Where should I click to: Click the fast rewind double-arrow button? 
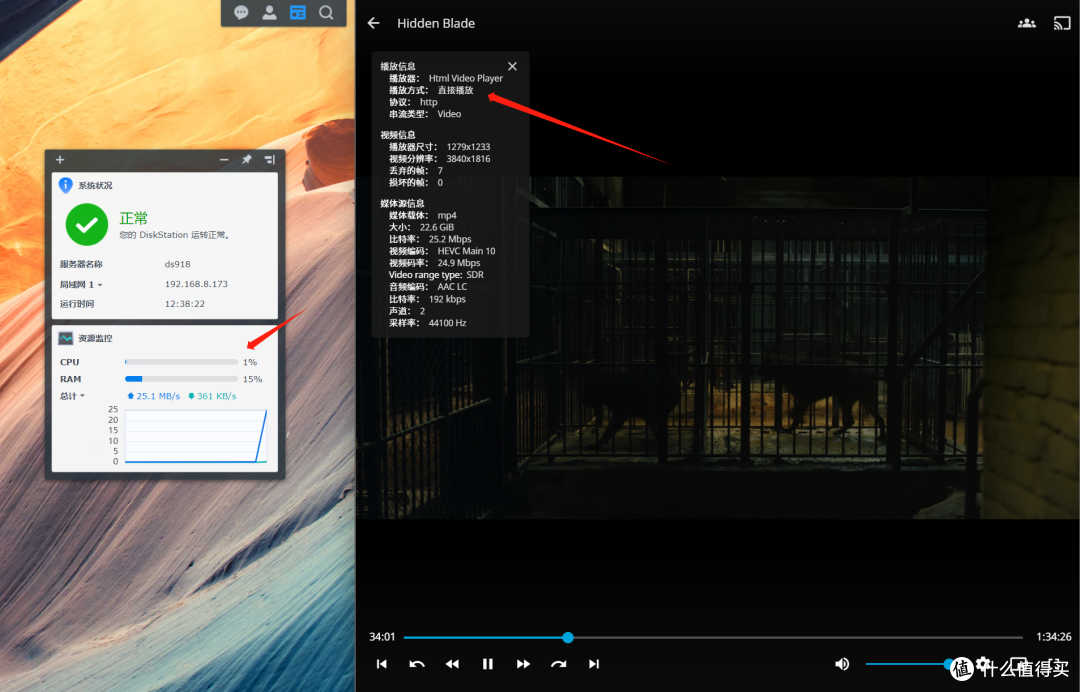[x=452, y=664]
